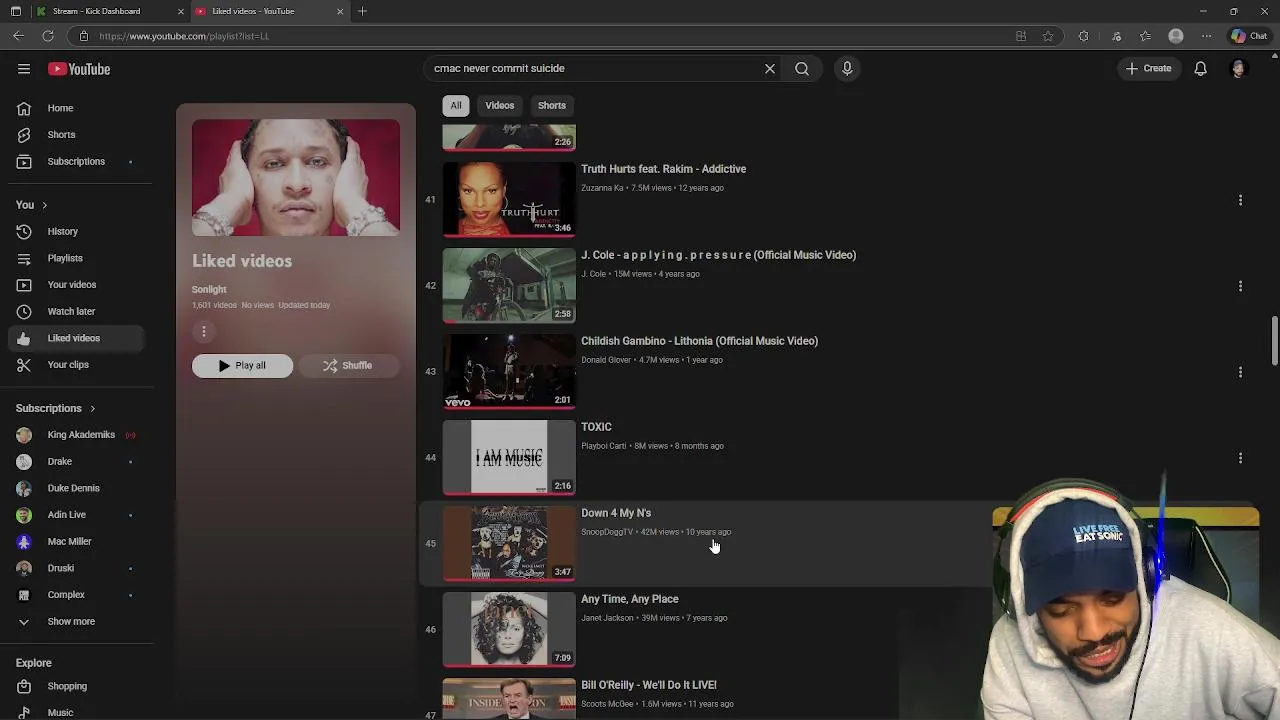The width and height of the screenshot is (1280, 720).
Task: Open the account avatar menu
Action: tap(1238, 69)
